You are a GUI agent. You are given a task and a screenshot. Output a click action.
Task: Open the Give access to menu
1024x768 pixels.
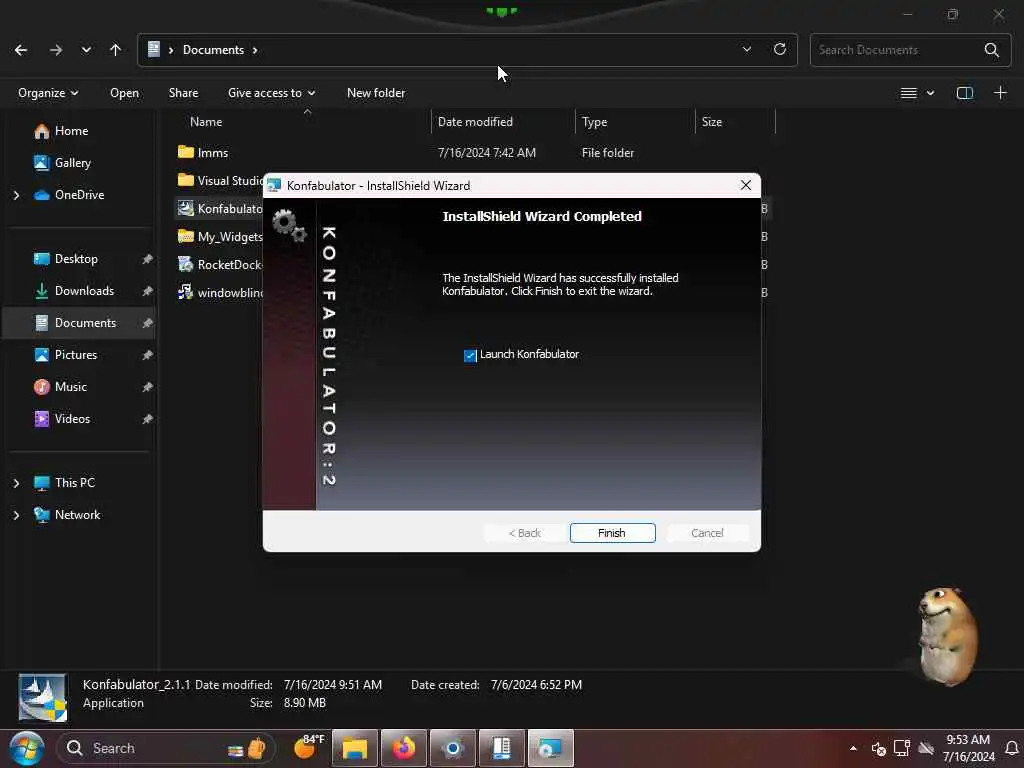tap(271, 93)
